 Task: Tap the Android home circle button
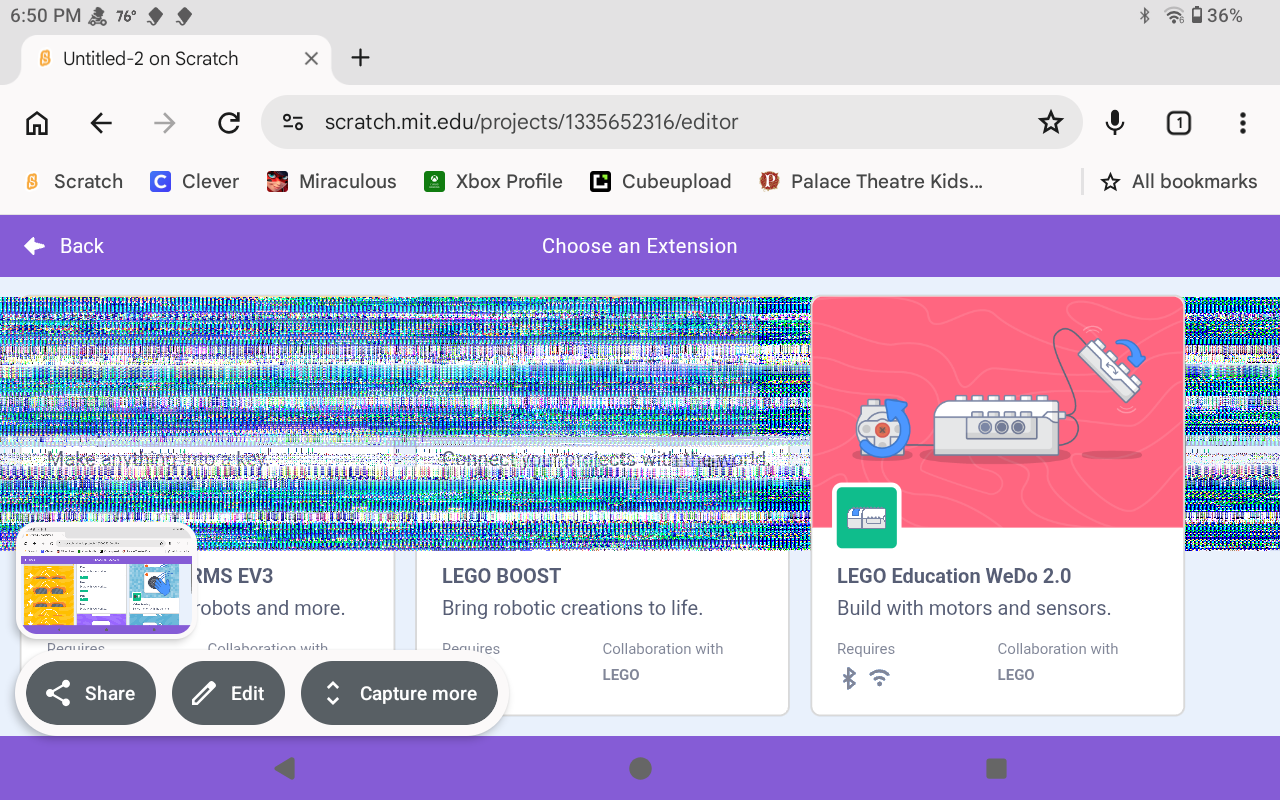(x=640, y=768)
